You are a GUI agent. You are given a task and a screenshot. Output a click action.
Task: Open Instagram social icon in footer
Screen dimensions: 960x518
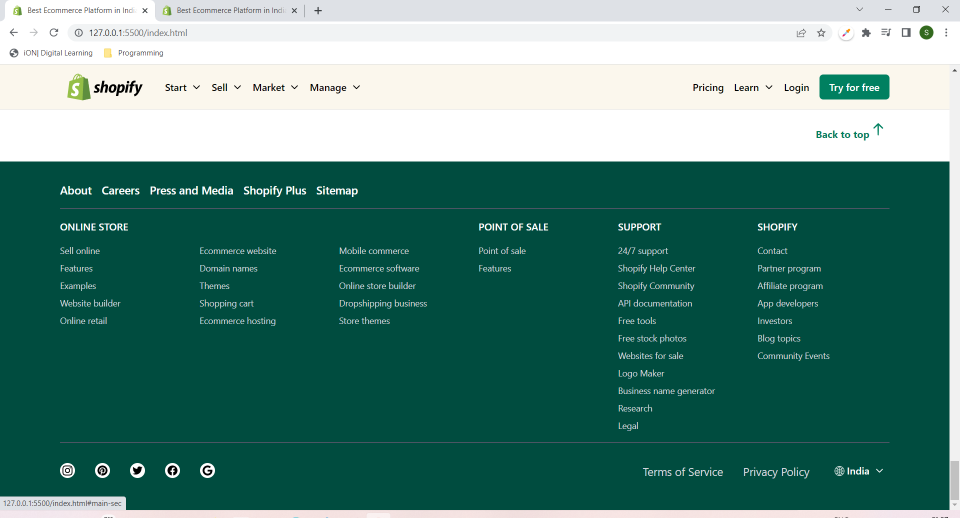coord(67,470)
